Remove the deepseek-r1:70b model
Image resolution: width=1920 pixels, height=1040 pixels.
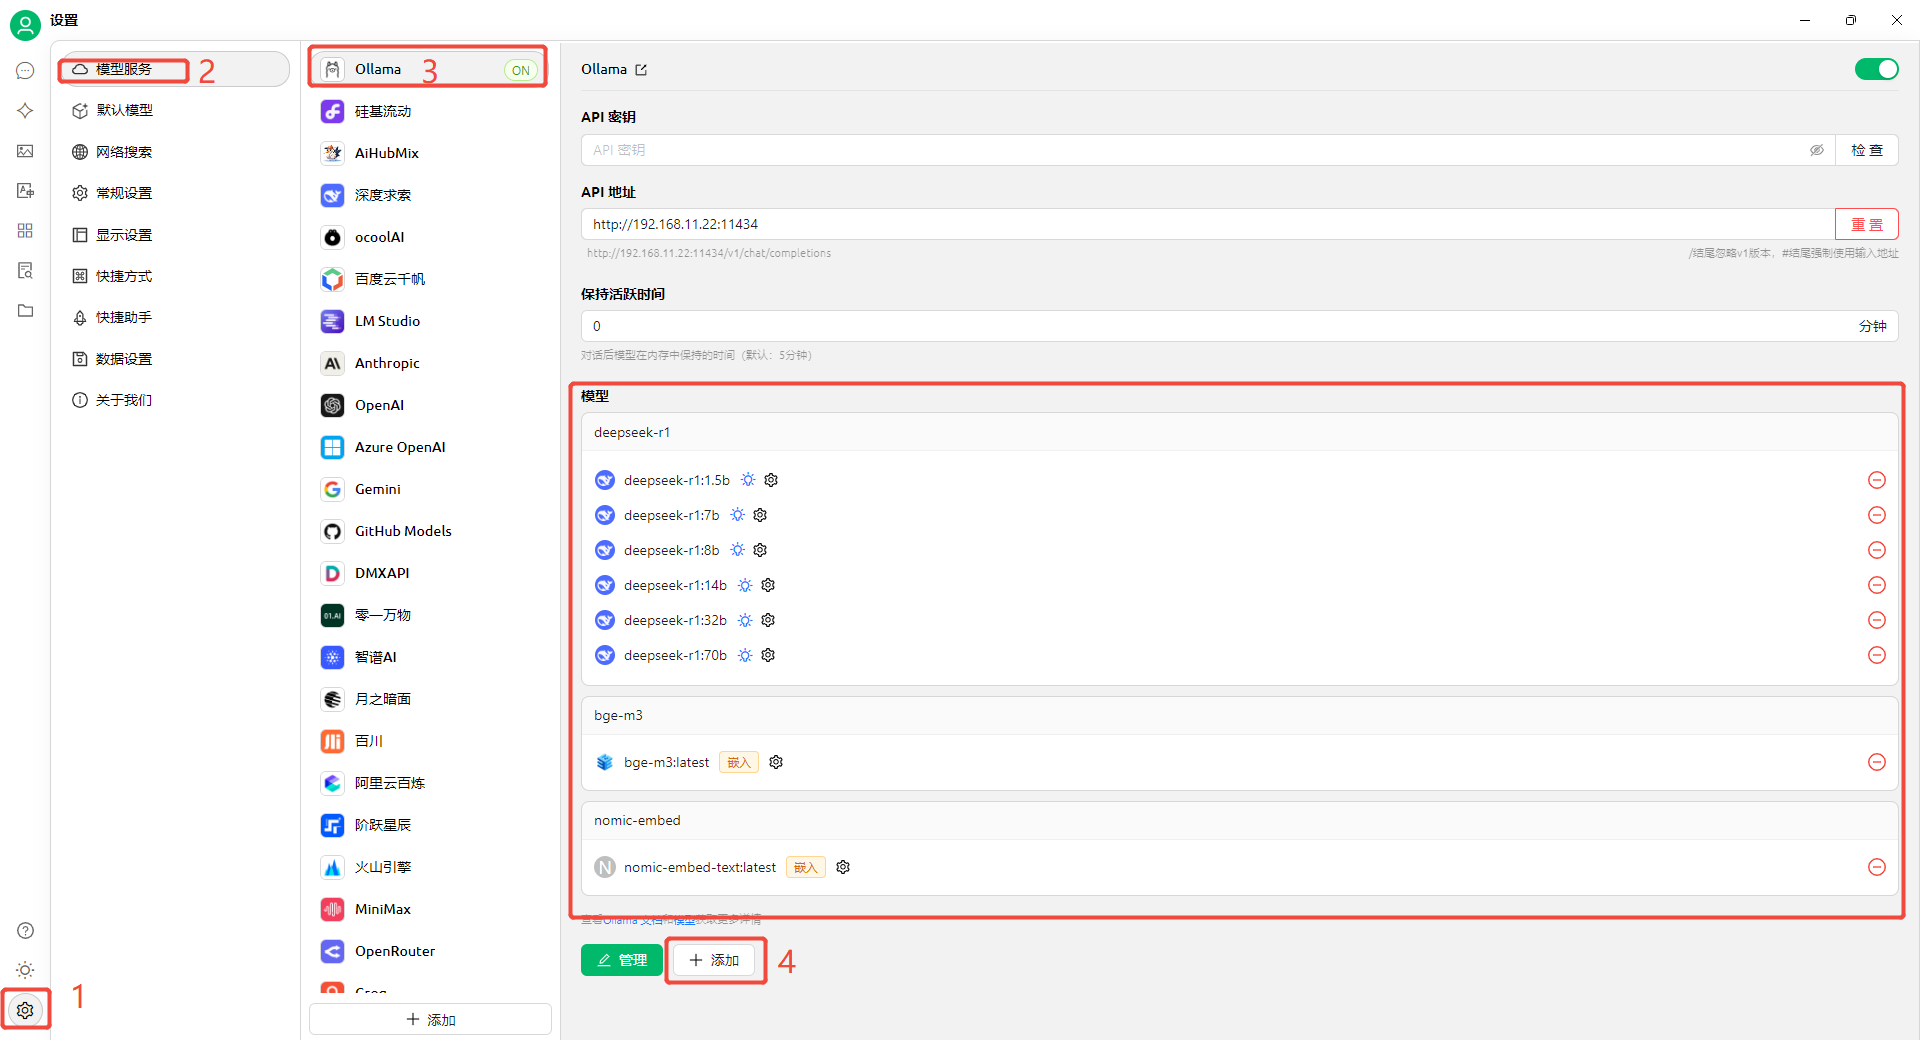tap(1877, 655)
